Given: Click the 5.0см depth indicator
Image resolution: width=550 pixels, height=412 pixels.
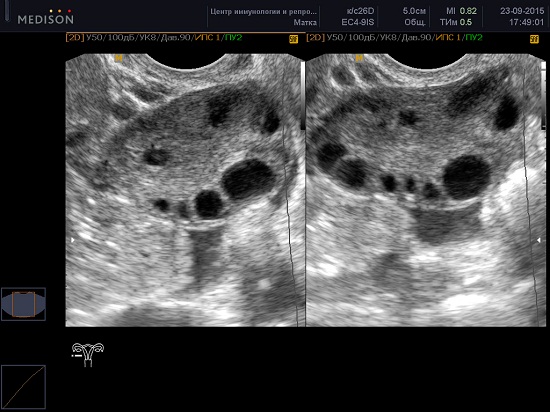Looking at the screenshot, I should [x=414, y=11].
